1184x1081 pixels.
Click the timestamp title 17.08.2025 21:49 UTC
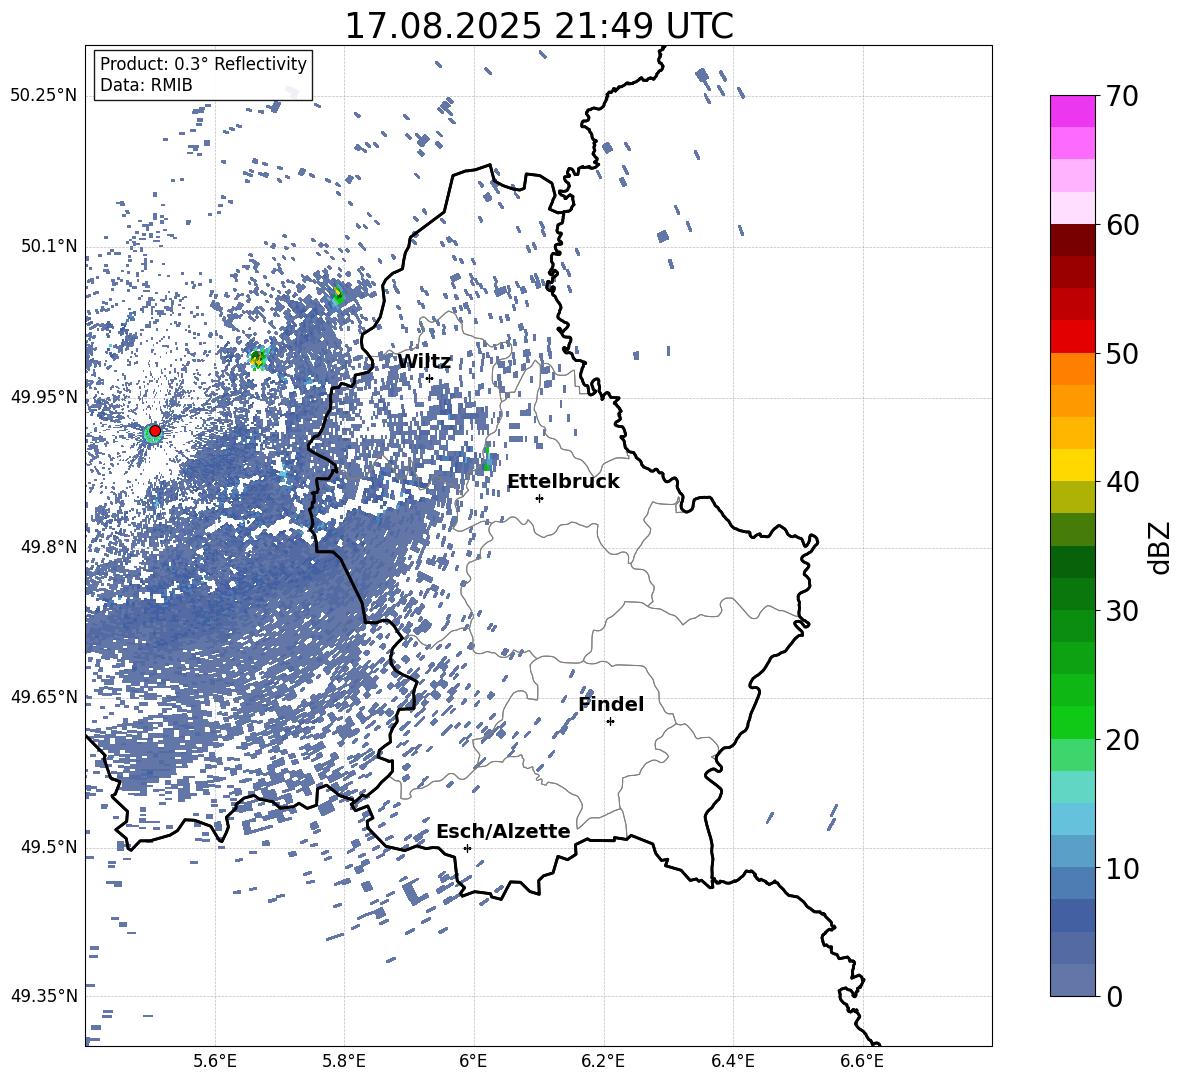[539, 26]
